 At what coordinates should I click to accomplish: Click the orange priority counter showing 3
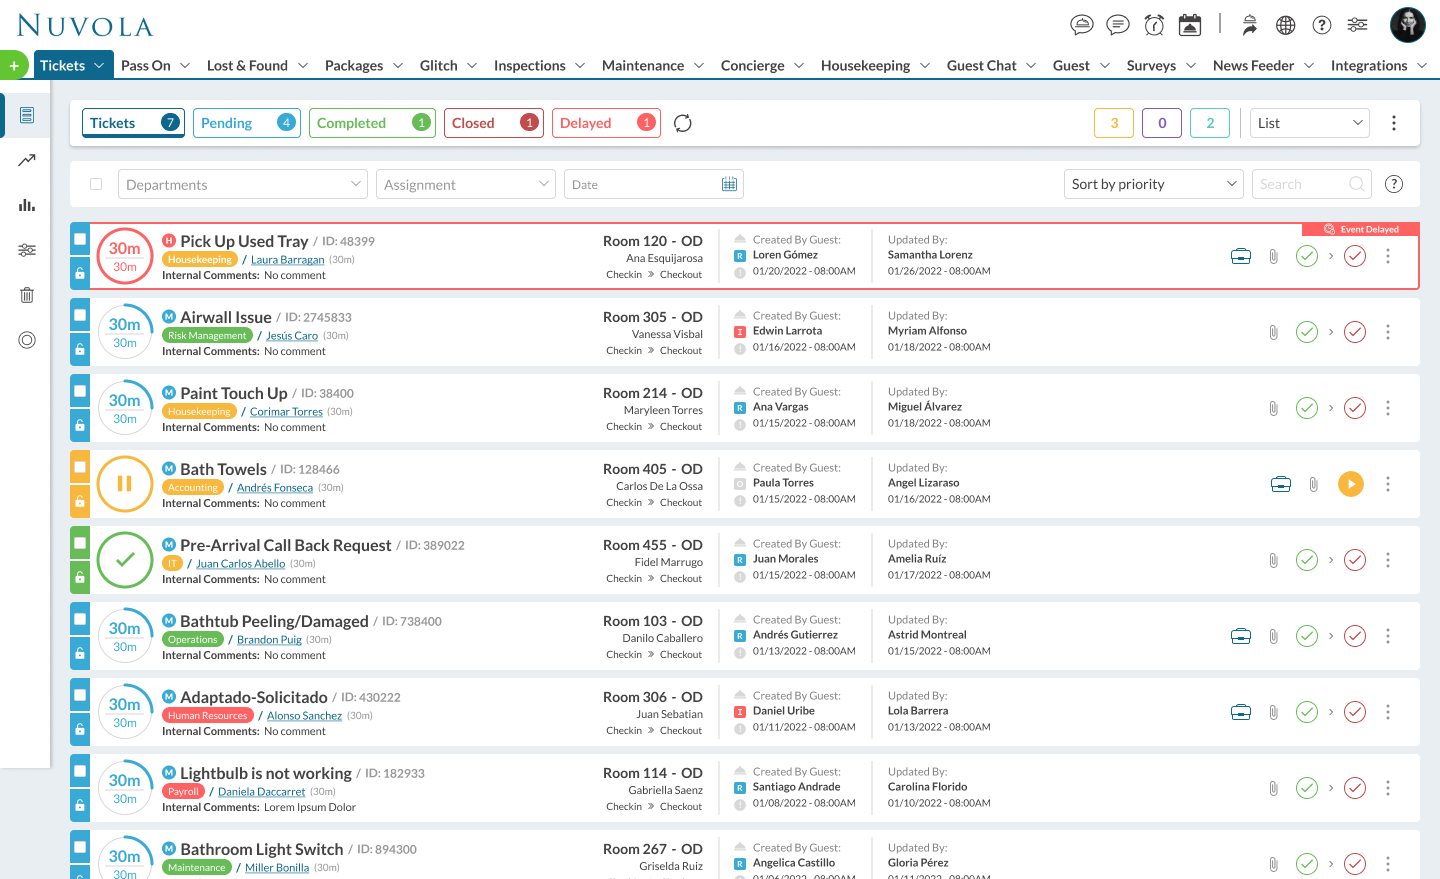pyautogui.click(x=1114, y=123)
